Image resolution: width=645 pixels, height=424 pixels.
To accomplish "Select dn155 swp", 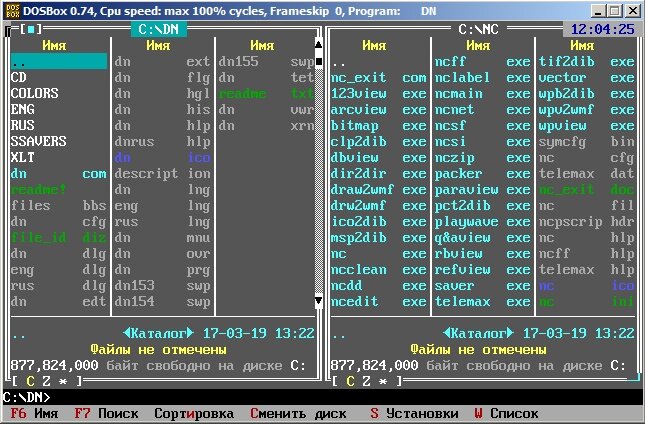I will (x=266, y=61).
